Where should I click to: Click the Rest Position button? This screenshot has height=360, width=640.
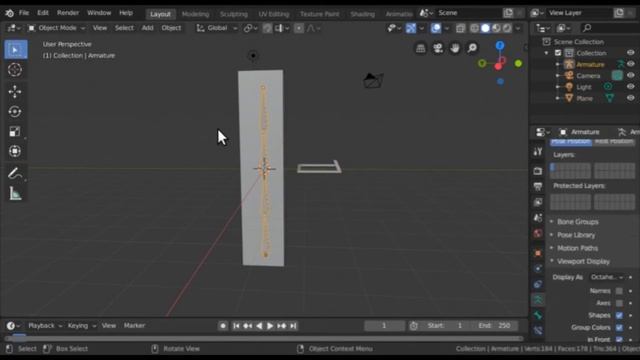[614, 142]
